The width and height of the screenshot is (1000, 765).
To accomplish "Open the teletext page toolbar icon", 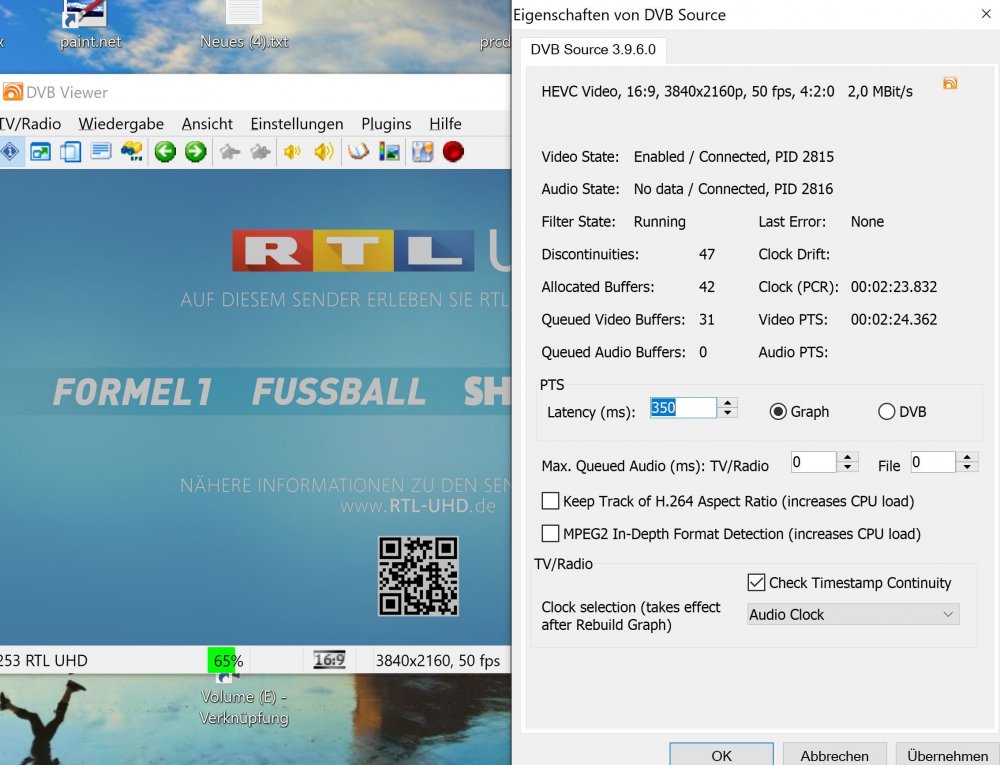I will (x=101, y=152).
